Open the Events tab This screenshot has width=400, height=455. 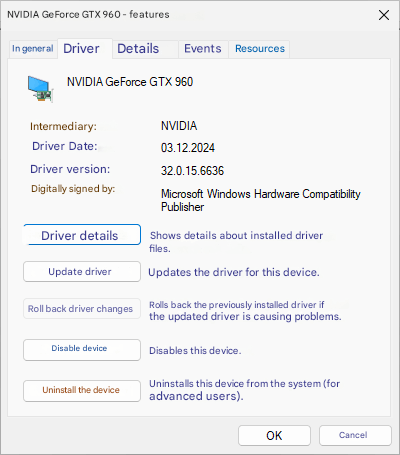click(x=203, y=49)
